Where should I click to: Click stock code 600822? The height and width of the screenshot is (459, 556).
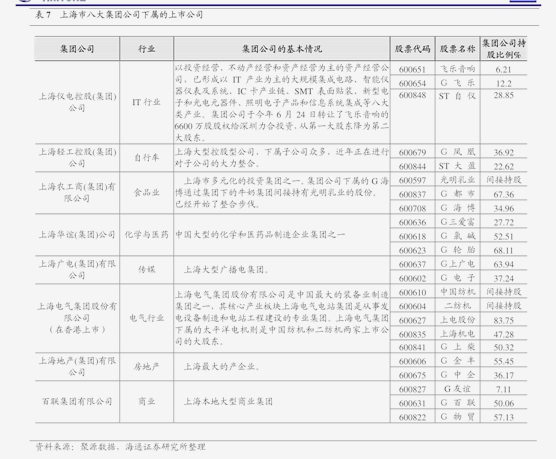tap(412, 417)
